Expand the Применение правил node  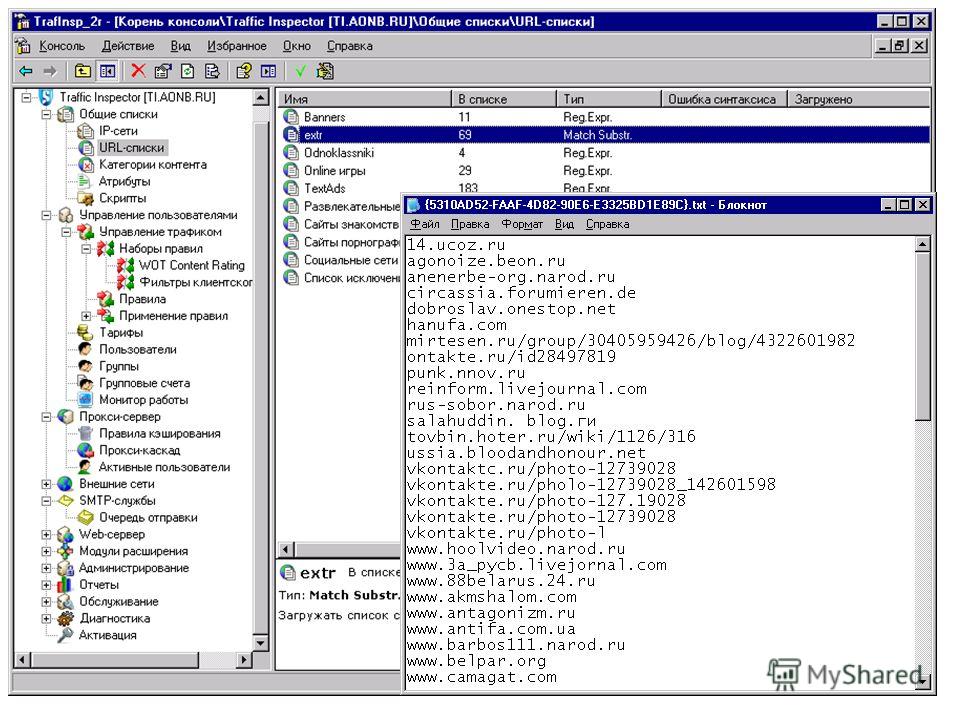point(86,317)
